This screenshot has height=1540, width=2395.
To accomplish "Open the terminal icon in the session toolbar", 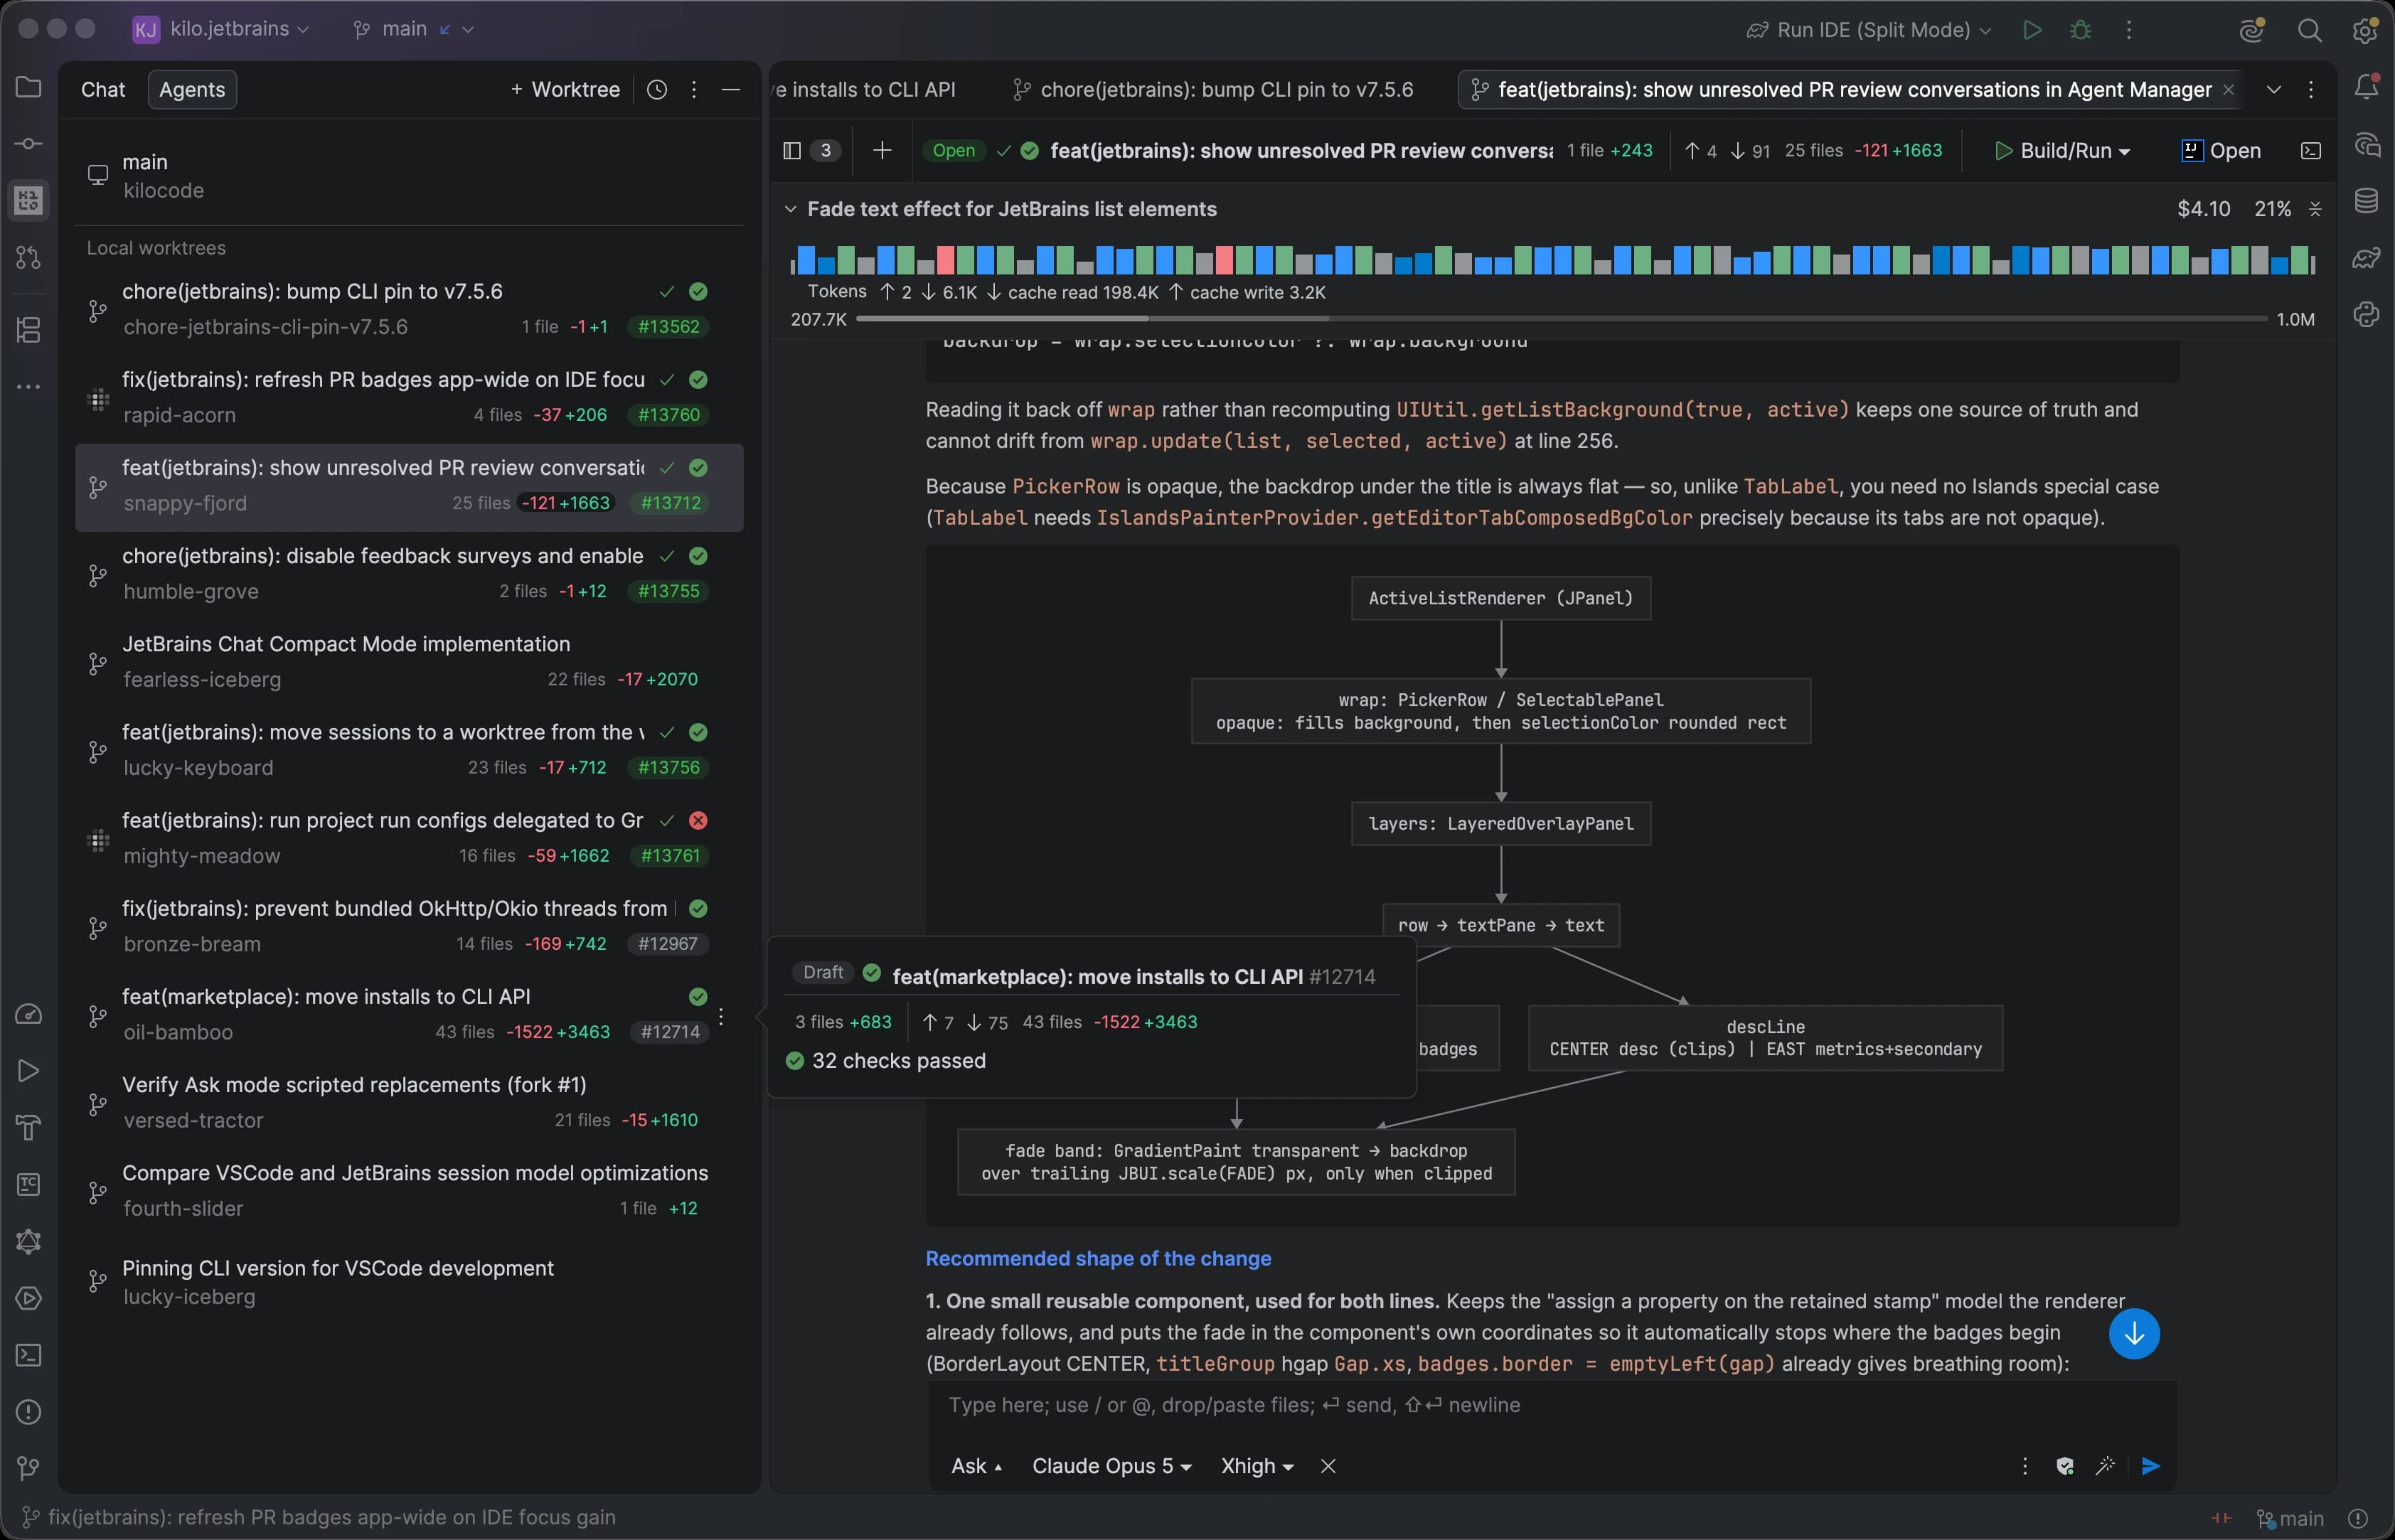I will tap(2311, 151).
